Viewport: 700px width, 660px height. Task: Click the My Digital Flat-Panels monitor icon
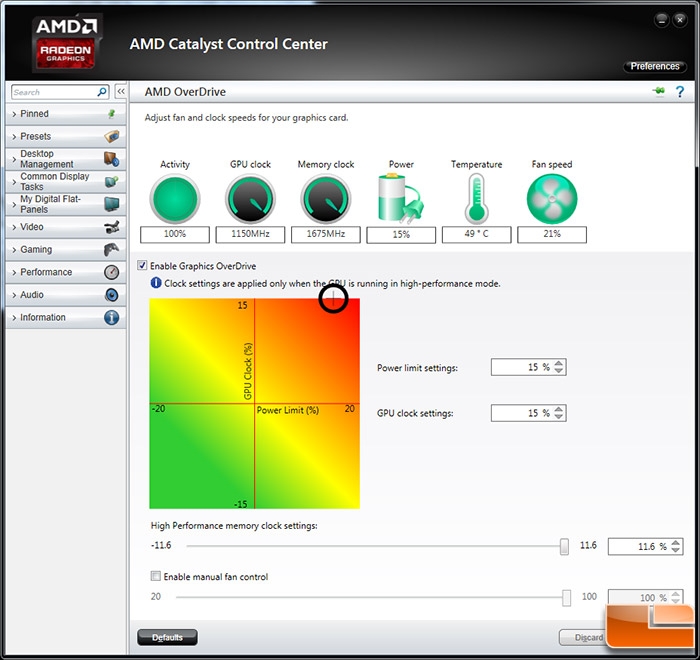coord(112,204)
